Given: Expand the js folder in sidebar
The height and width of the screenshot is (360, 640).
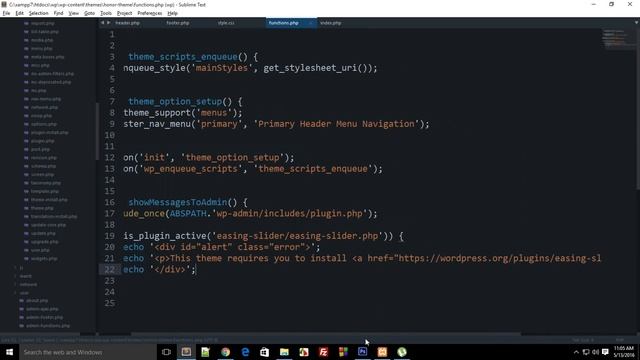Looking at the screenshot, I should 16,267.
